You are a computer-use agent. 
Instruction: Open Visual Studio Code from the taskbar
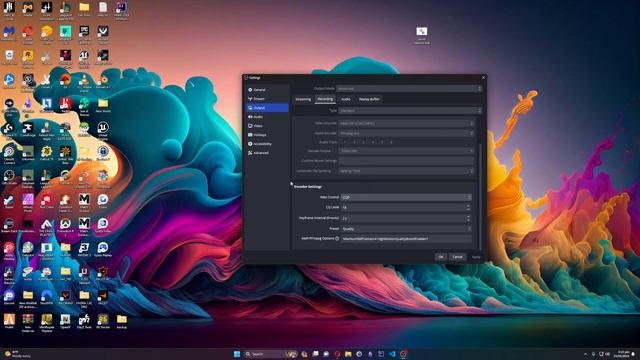click(x=392, y=354)
